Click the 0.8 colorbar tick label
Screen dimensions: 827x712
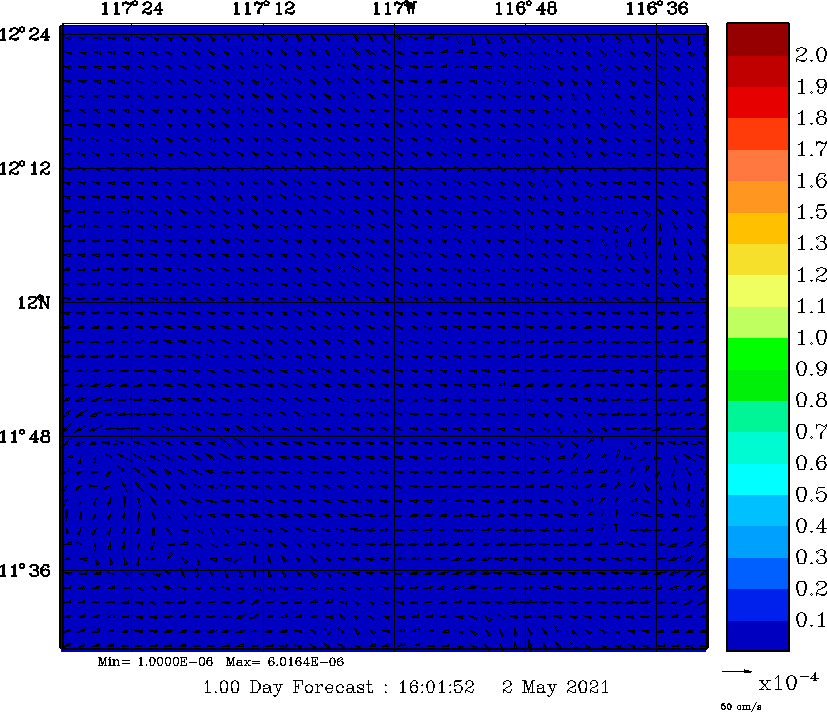(811, 400)
